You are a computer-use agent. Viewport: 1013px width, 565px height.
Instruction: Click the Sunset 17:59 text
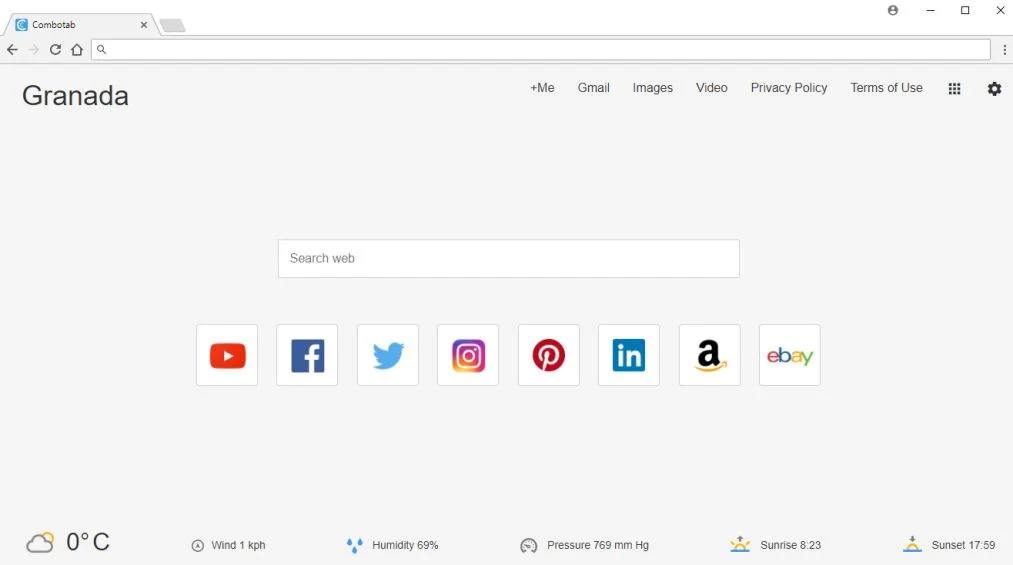[x=963, y=546]
